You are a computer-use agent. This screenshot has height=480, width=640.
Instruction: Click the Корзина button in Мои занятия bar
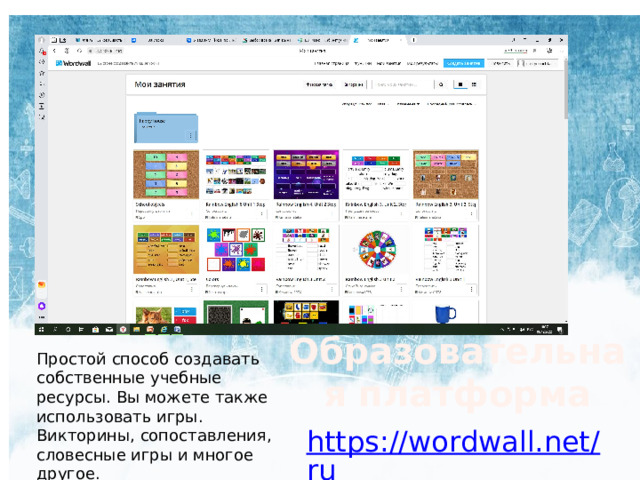(353, 84)
